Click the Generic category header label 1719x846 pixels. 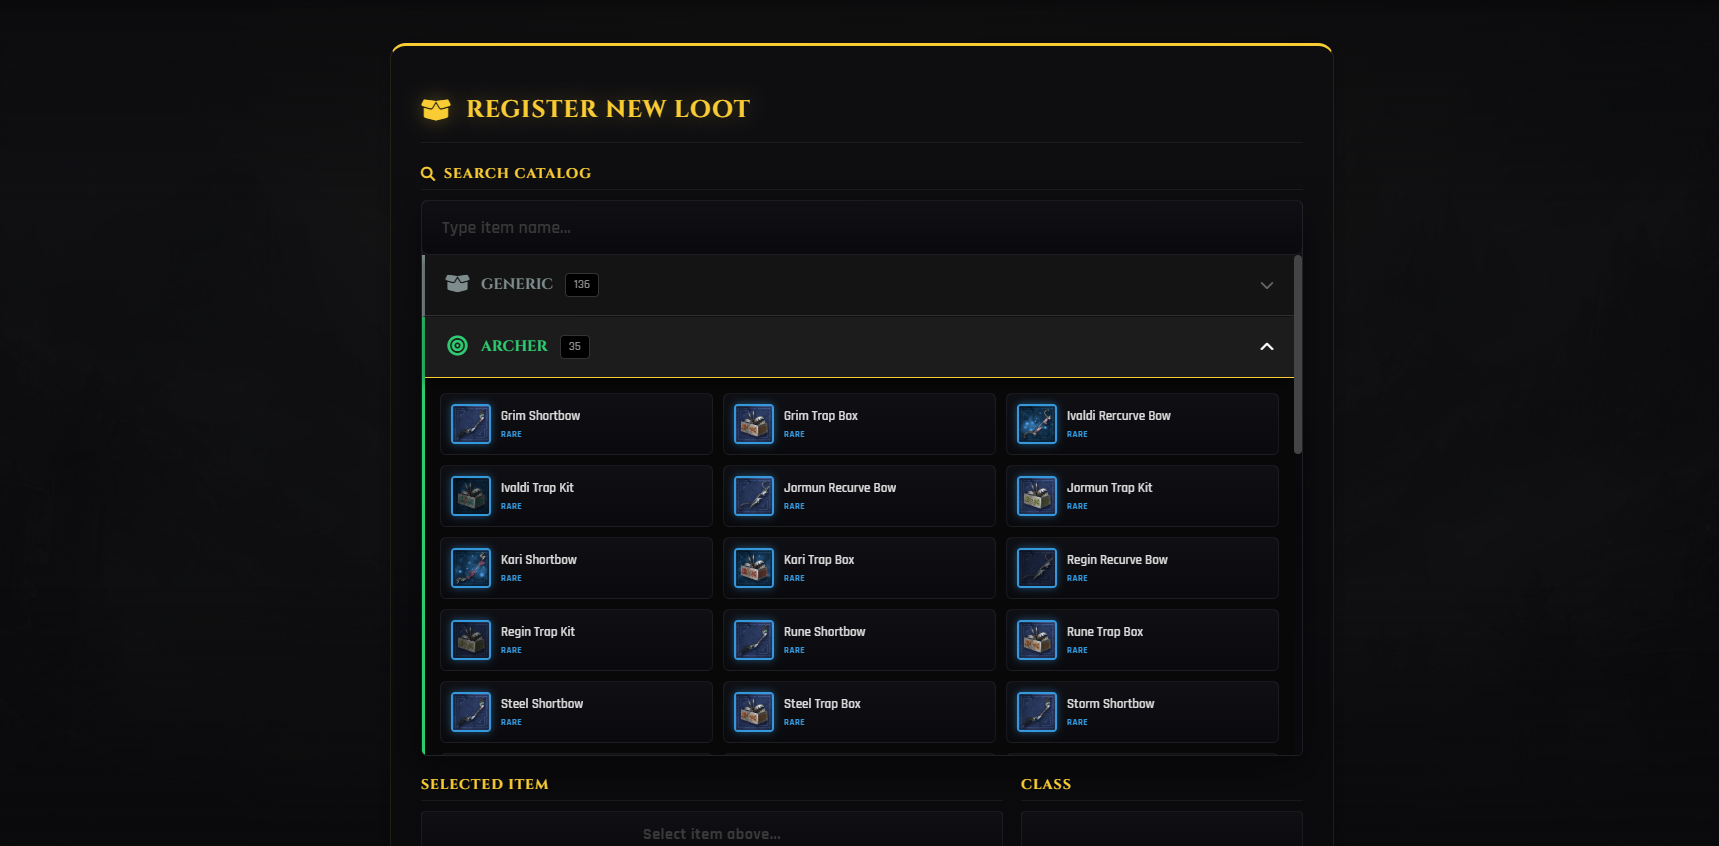516,284
